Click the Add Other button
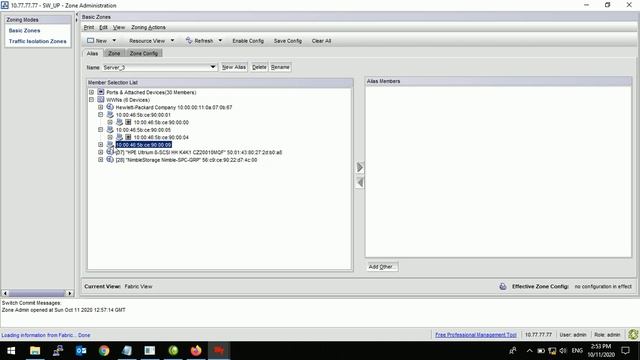 pos(382,267)
